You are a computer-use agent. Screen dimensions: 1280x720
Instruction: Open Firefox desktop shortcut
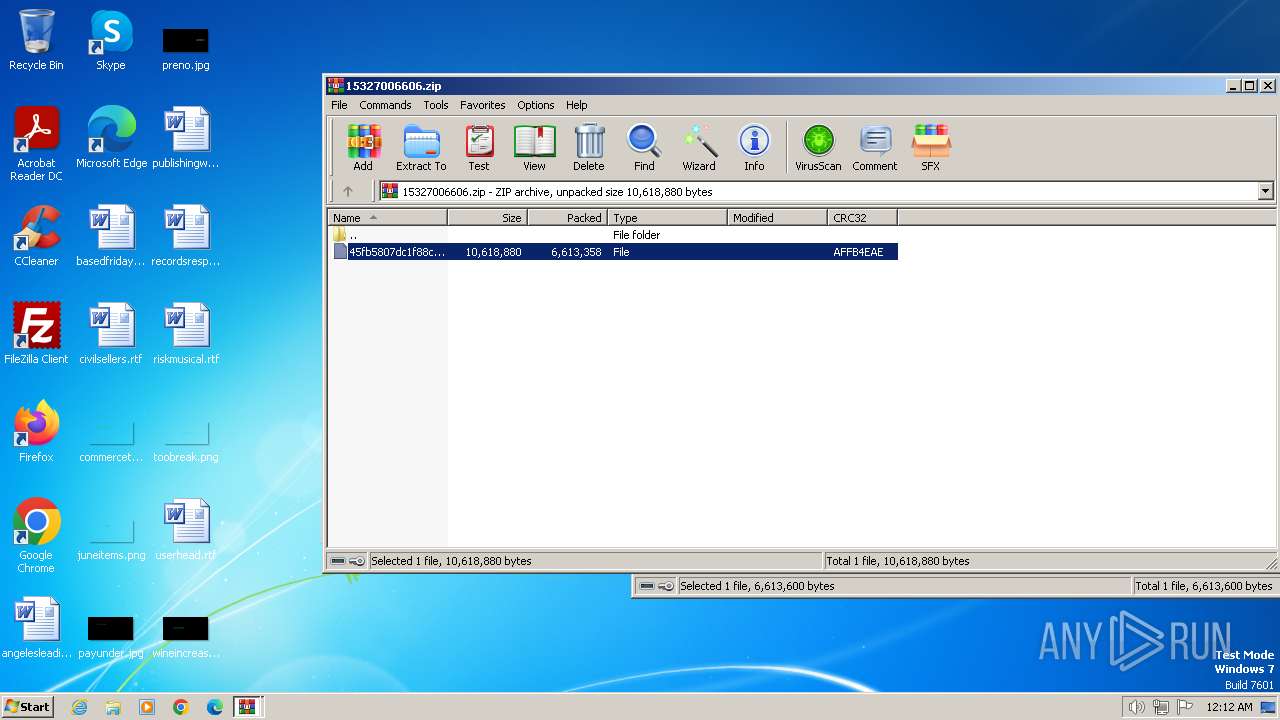click(36, 432)
